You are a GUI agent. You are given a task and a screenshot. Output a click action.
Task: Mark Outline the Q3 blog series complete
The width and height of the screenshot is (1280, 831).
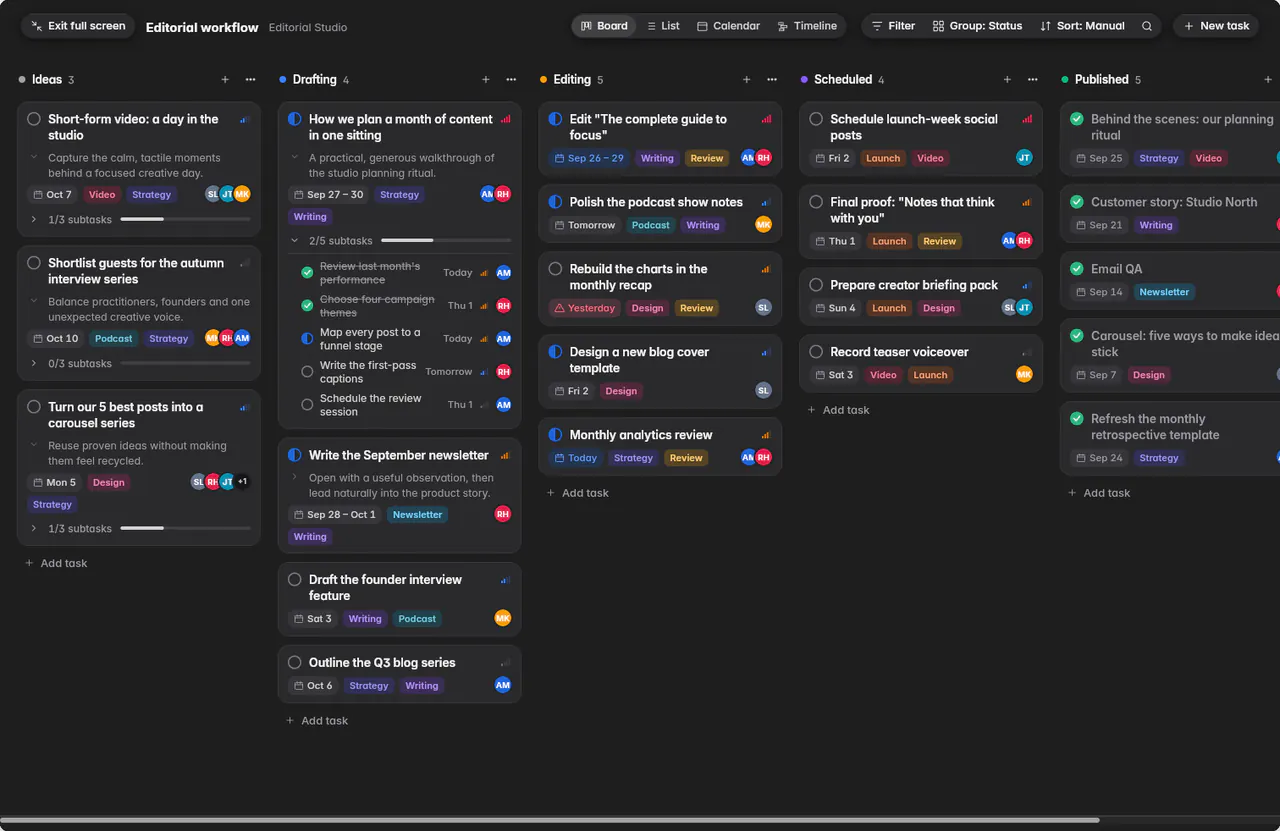(x=295, y=663)
